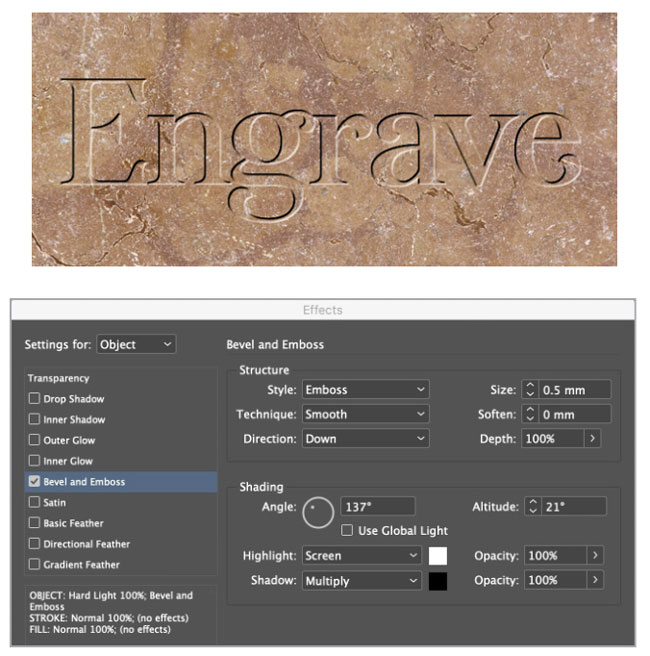
Task: Select Transparency in the effects list
Action: [x=59, y=378]
